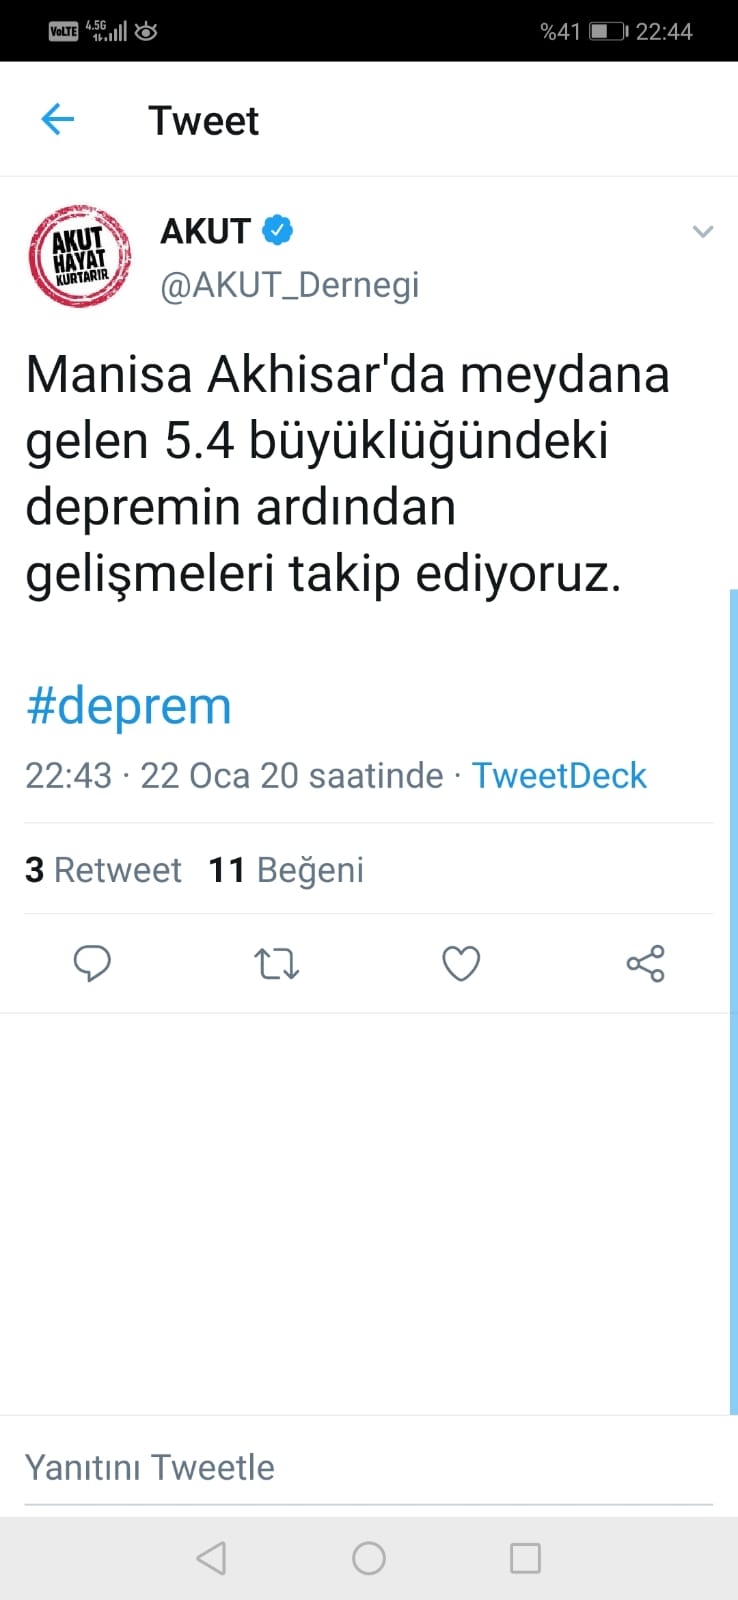738x1600 pixels.
Task: Tap the Yanıtını Tweetle reply field
Action: [150, 1466]
